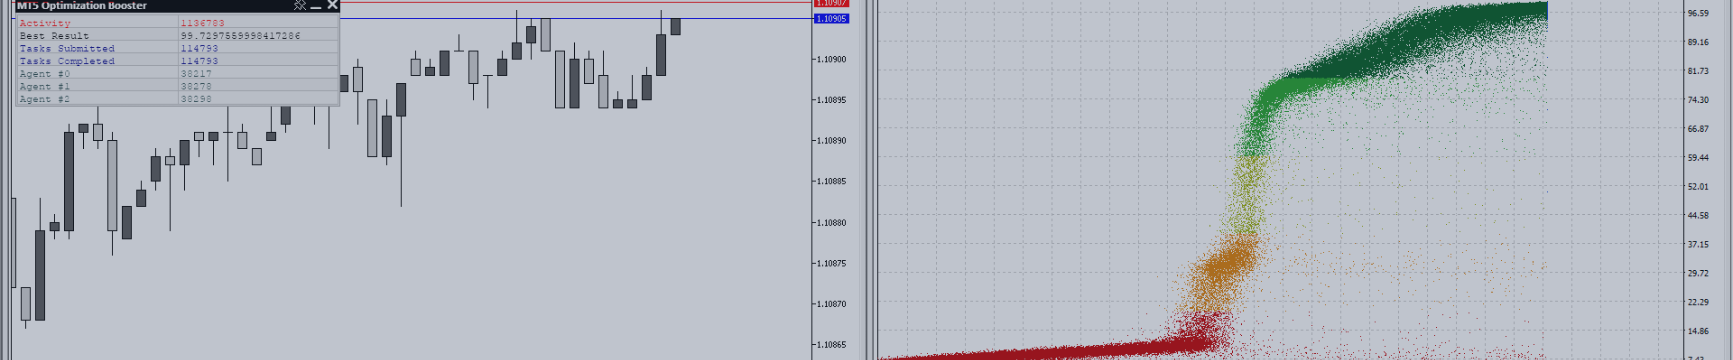Screen dimensions: 1733x360
Task: Click the 81.73 value on the optimization graph axis
Action: click(1698, 71)
